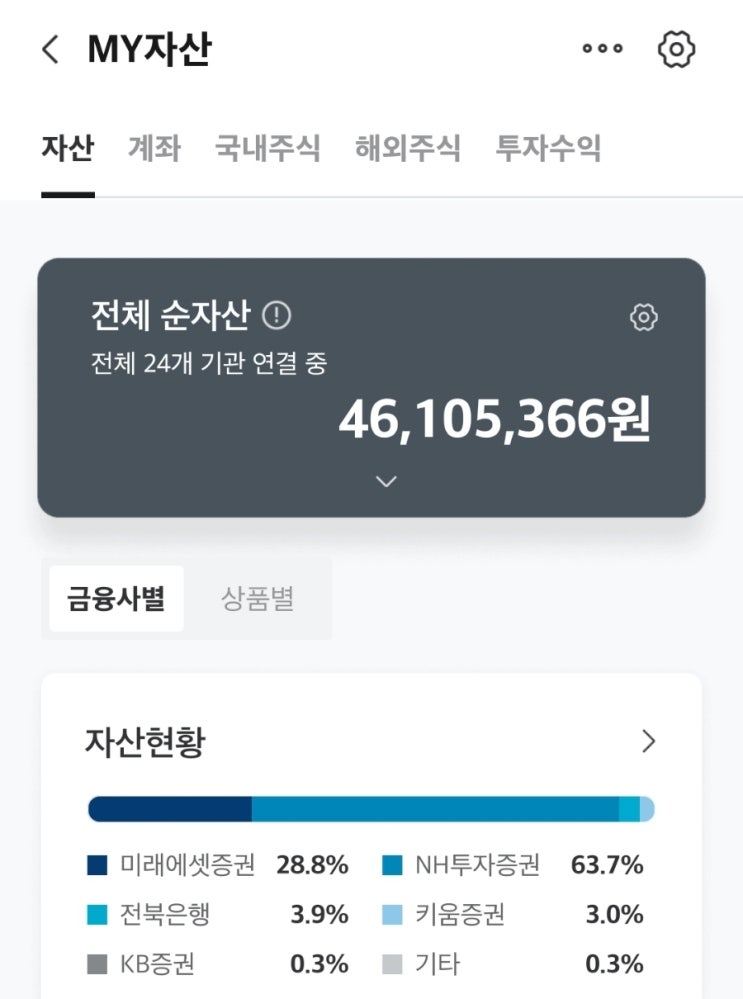
Task: Open net asset card gear settings
Action: (x=643, y=318)
